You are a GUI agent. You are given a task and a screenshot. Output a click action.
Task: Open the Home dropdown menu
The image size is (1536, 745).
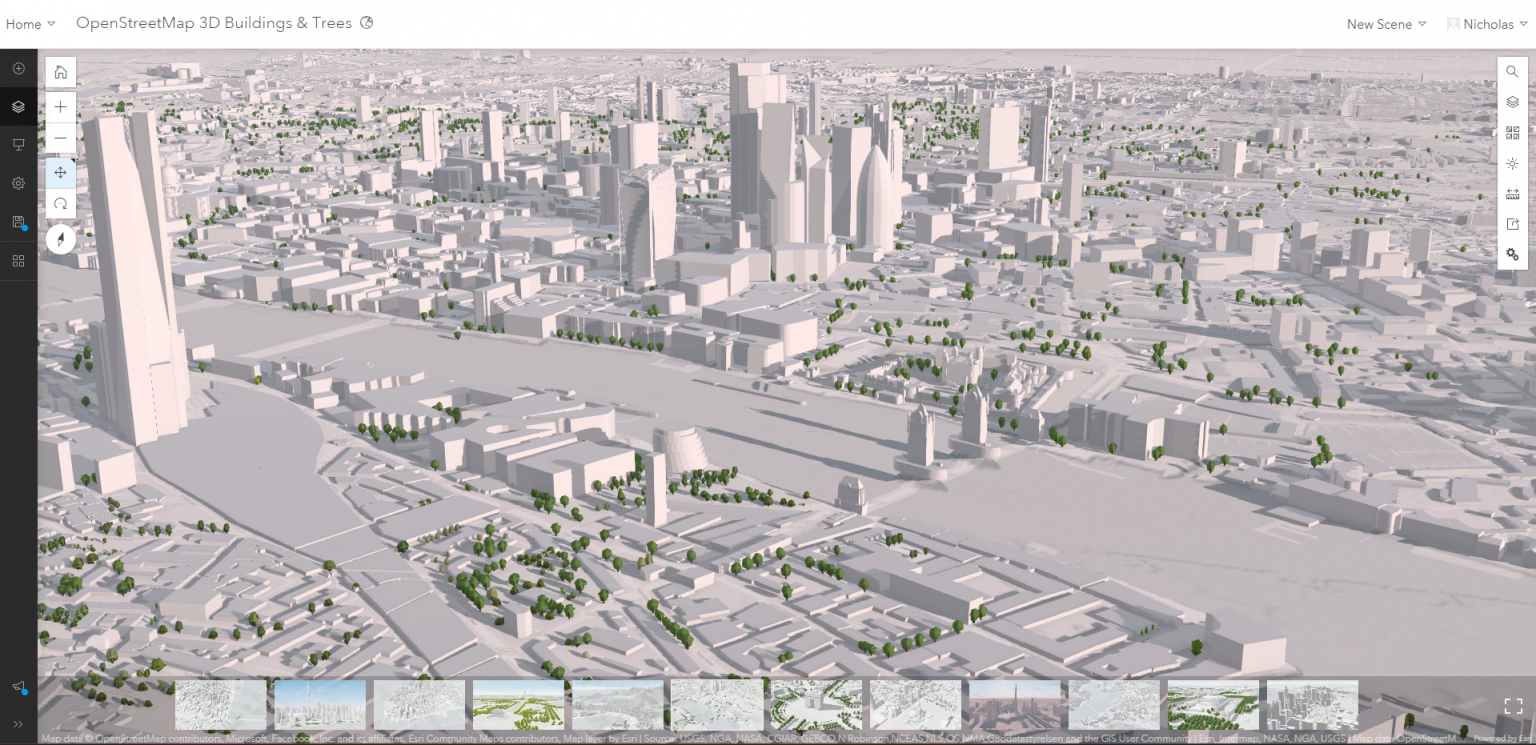(30, 24)
